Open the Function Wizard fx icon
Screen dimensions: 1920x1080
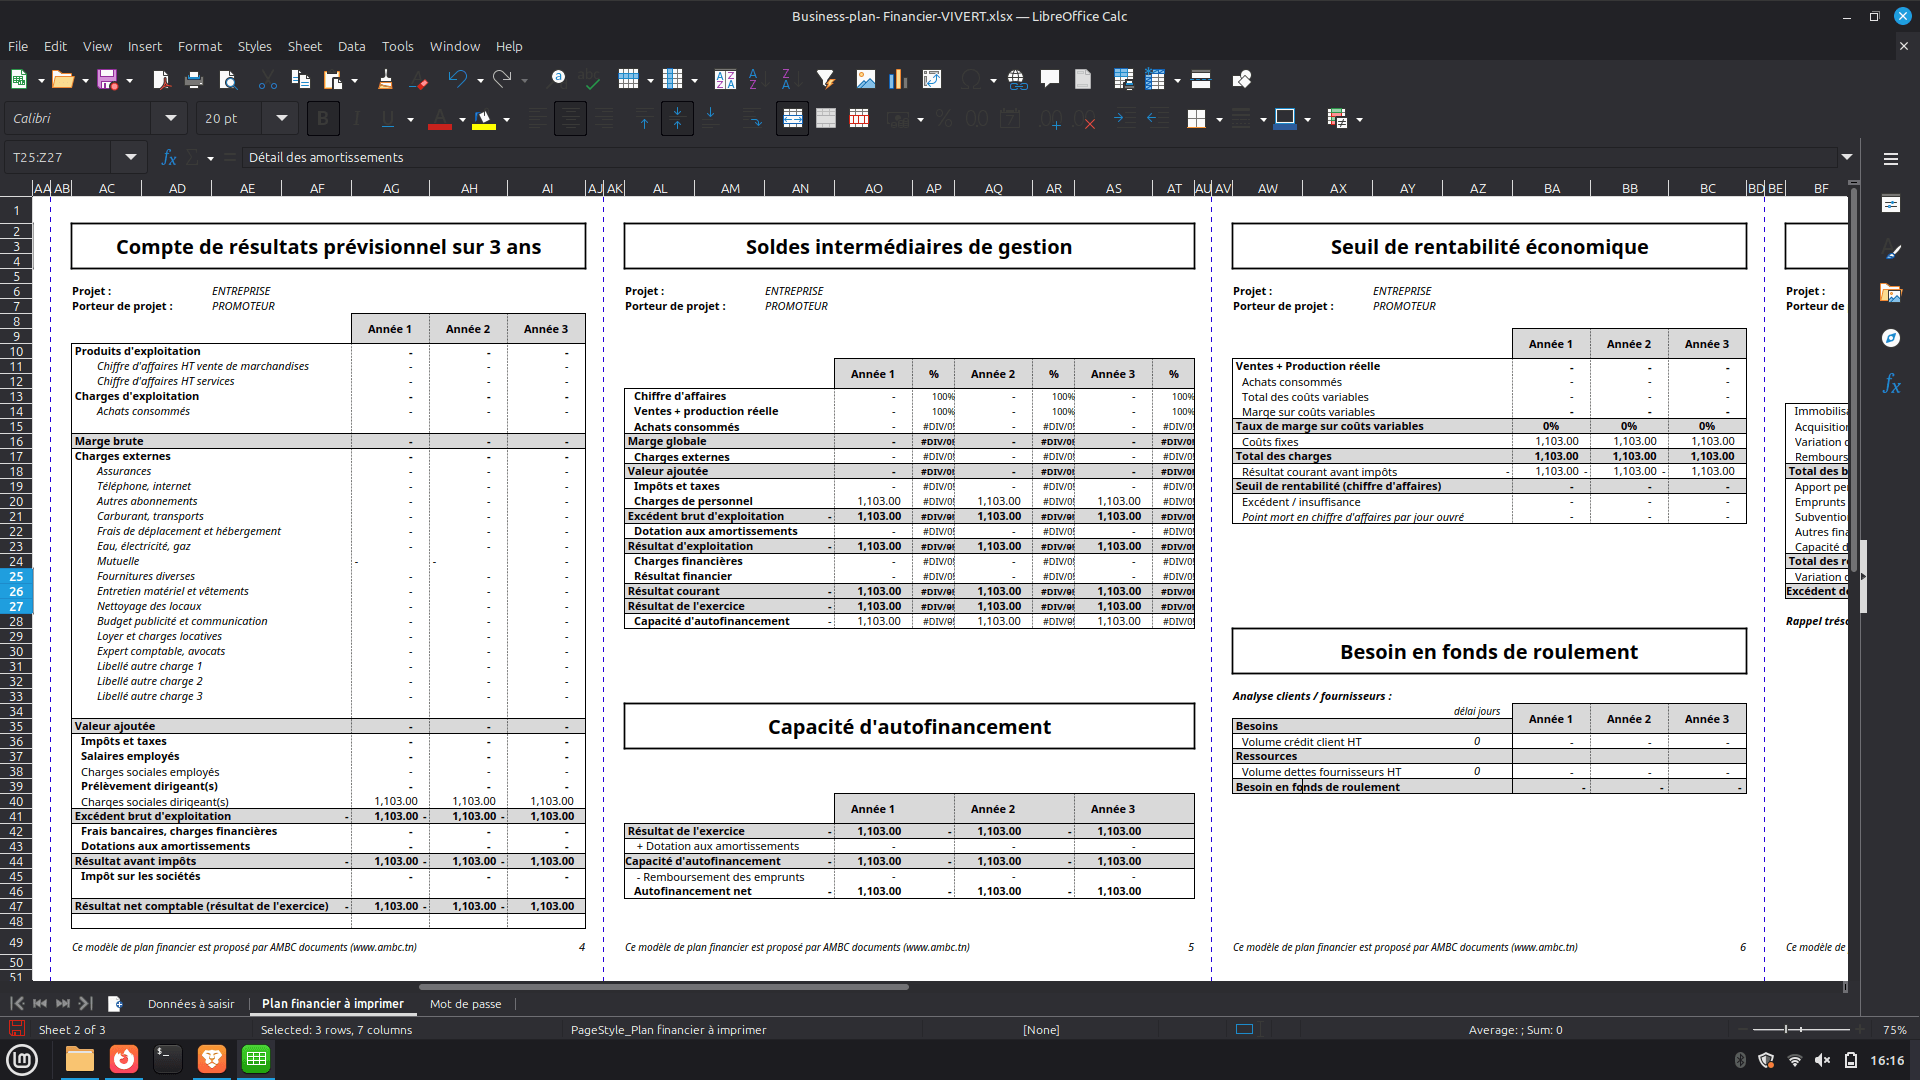click(x=169, y=158)
